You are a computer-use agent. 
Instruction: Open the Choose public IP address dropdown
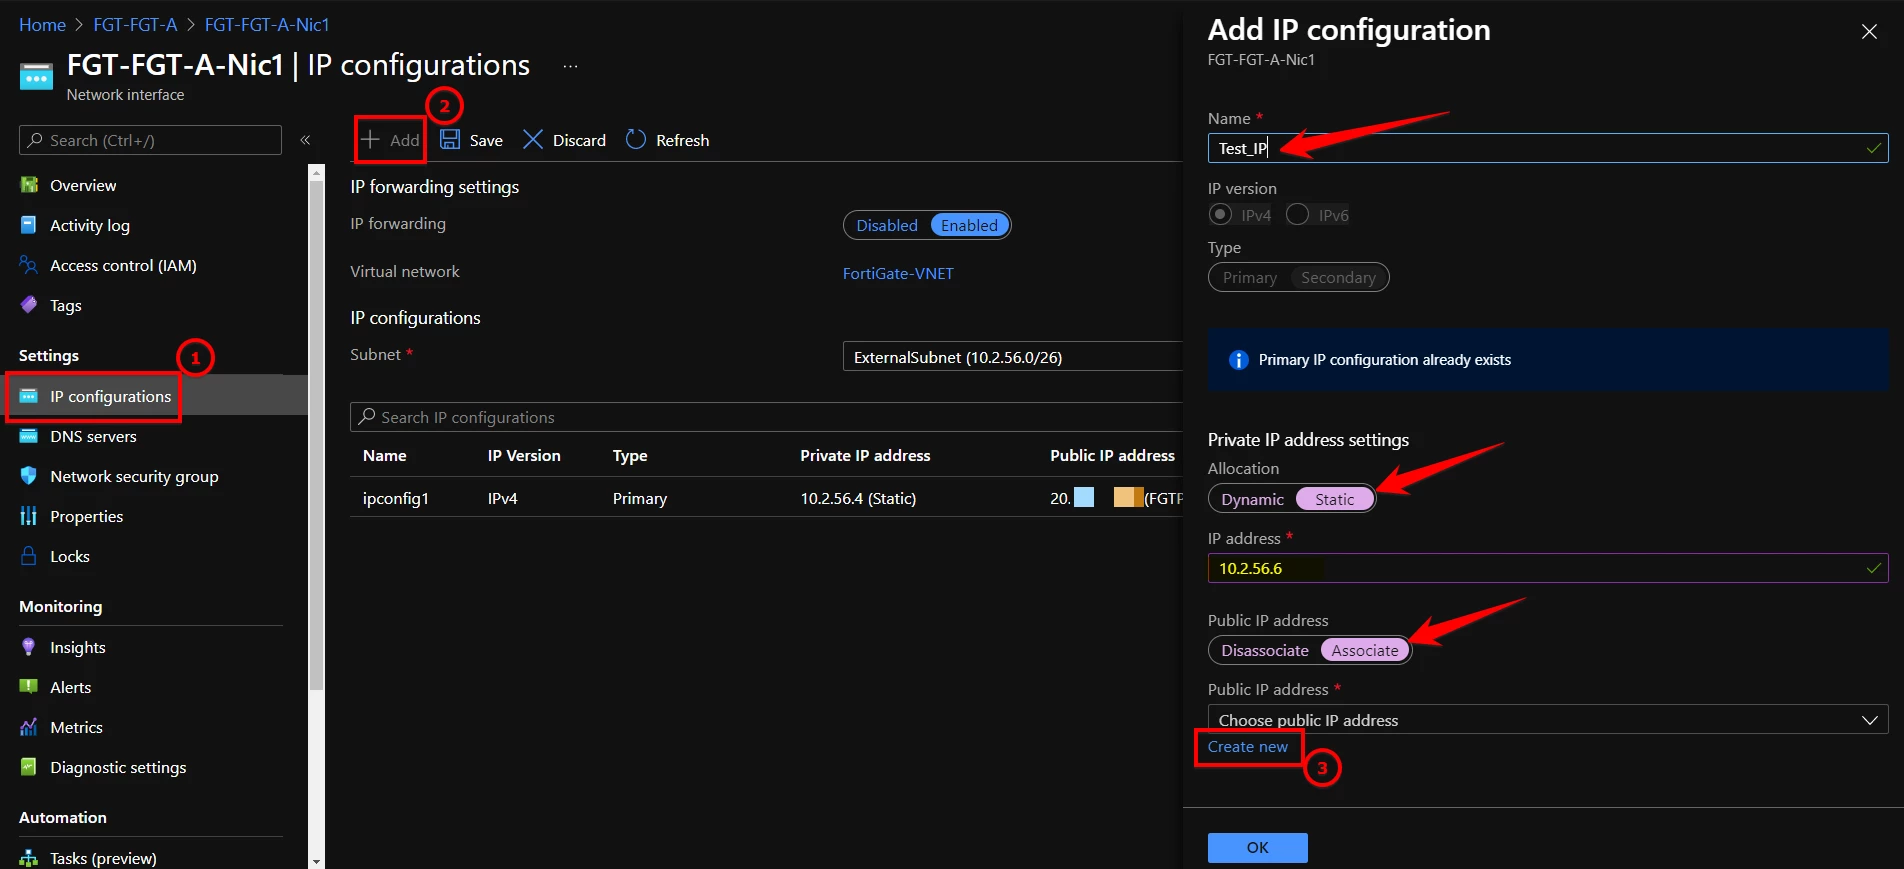point(1548,720)
